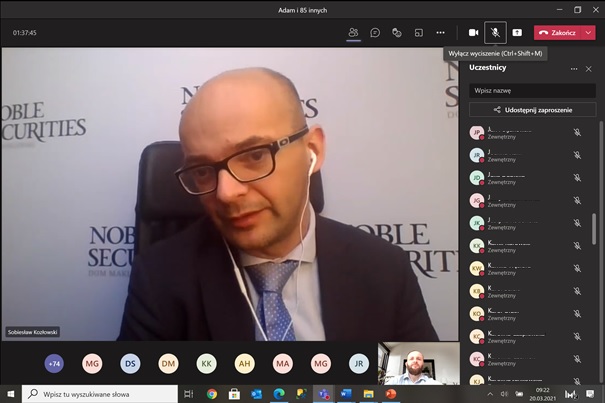Click the Zakończ button to leave meeting
Image resolution: width=605 pixels, height=403 pixels.
click(x=558, y=32)
